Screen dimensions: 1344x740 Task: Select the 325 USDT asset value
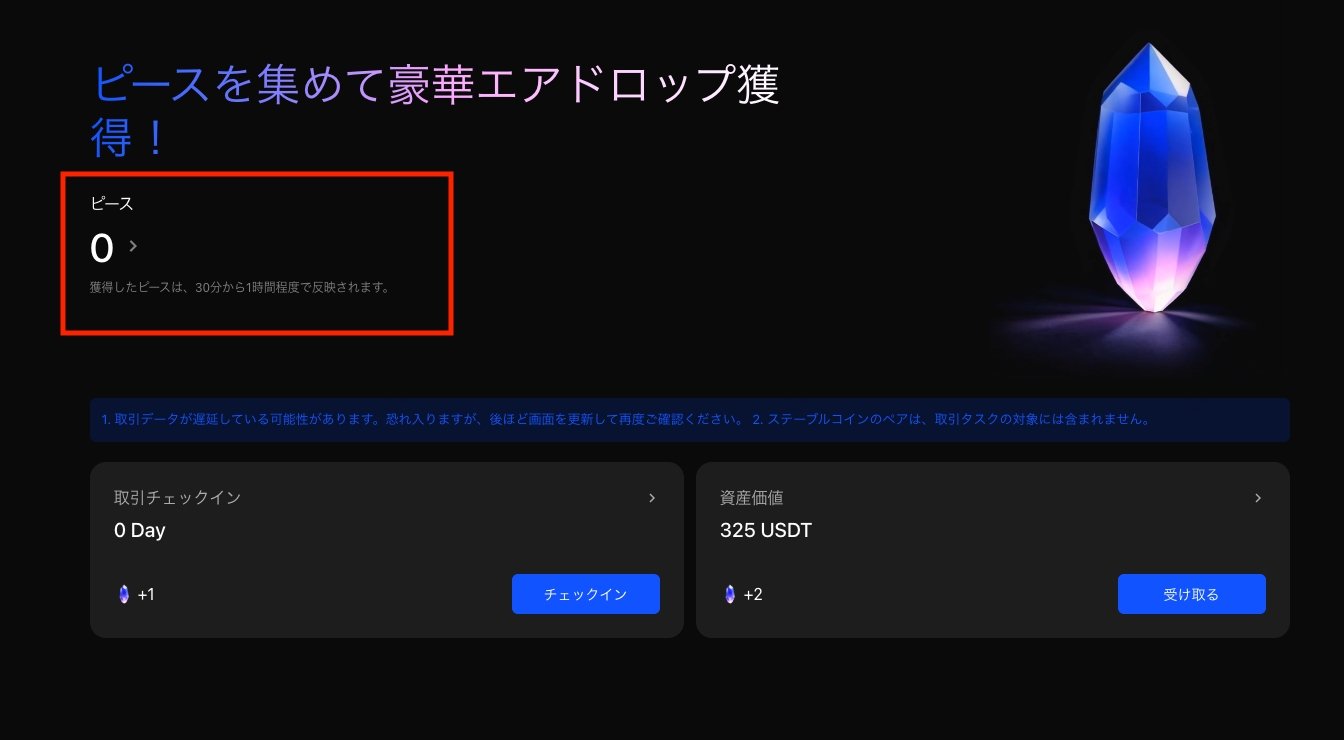click(x=766, y=531)
